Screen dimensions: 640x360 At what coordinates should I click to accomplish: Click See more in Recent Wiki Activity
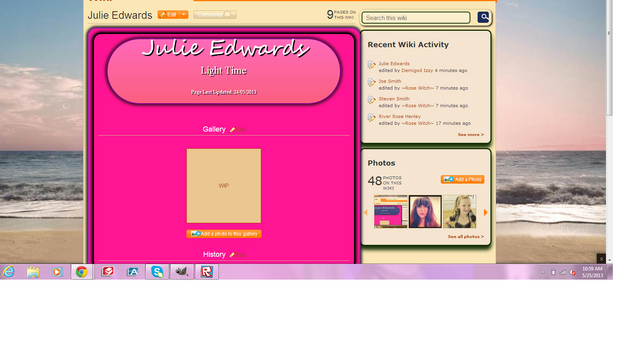pyautogui.click(x=471, y=135)
